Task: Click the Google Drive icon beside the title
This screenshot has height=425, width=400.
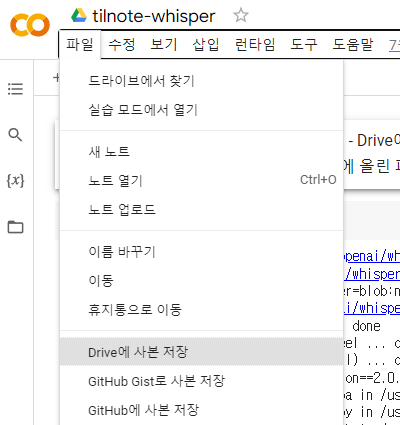Action: (79, 15)
